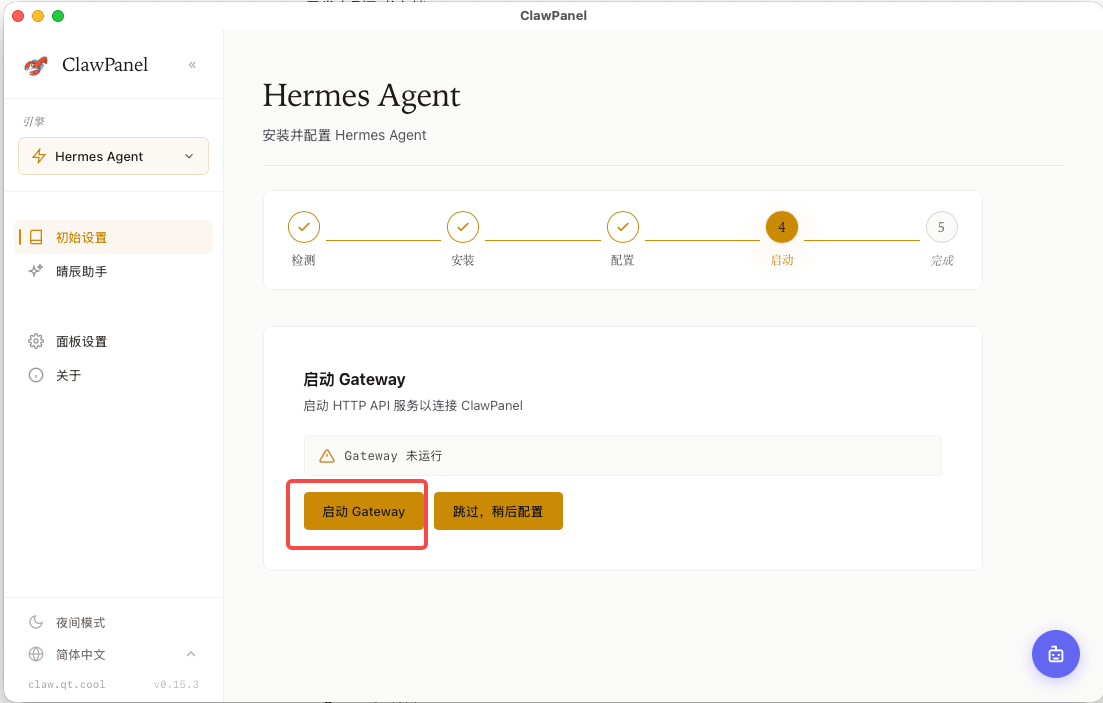
Task: Collapse the sidebar with double-chevron icon
Action: pos(192,65)
